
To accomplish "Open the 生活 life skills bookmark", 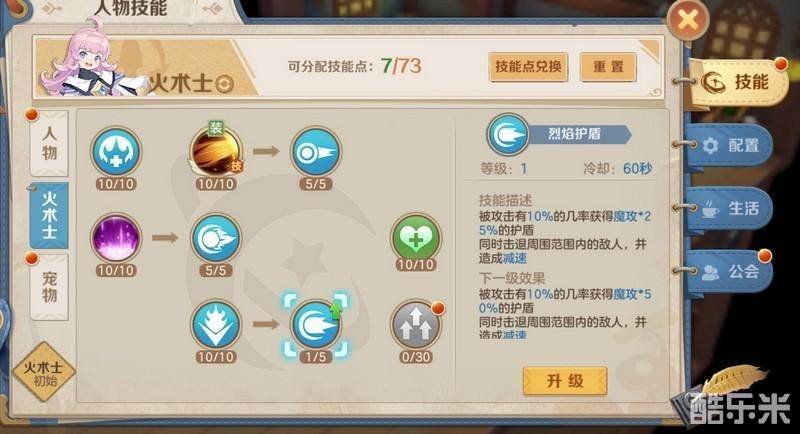I will pos(731,209).
